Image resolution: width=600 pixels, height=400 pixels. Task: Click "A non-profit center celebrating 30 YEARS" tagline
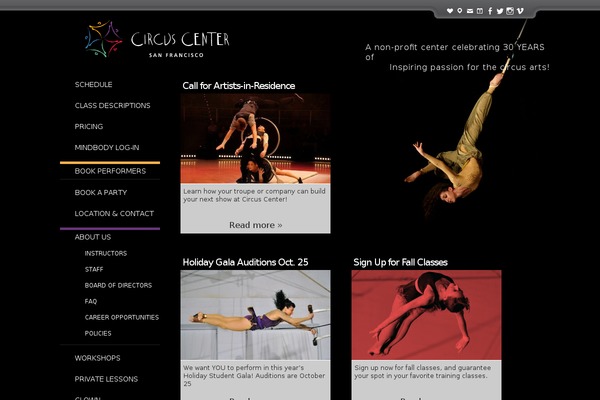coord(457,57)
